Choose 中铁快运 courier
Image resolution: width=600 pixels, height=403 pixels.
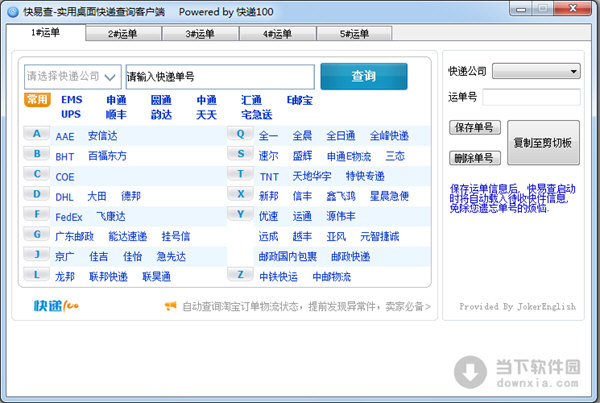tap(278, 276)
